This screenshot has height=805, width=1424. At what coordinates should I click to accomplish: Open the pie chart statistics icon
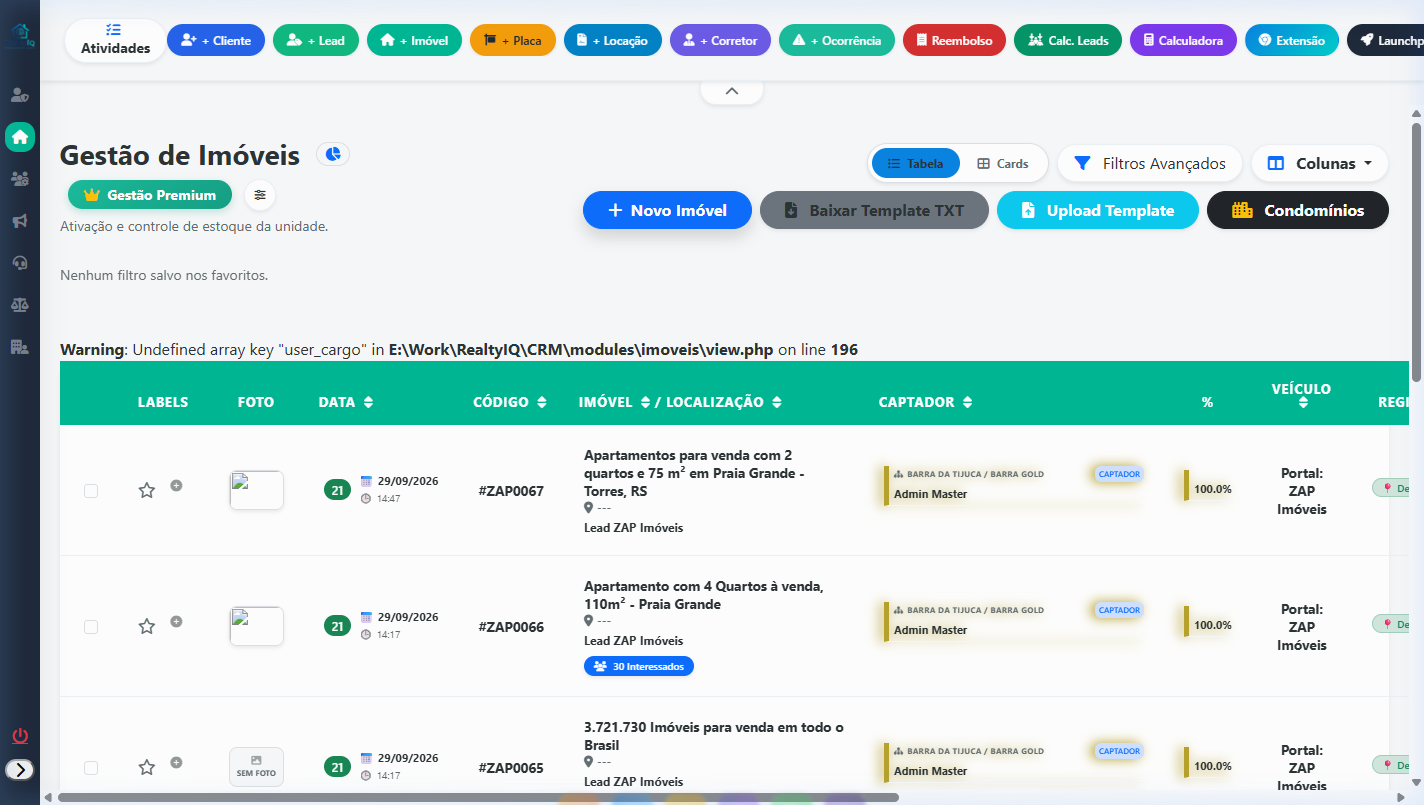click(x=333, y=154)
